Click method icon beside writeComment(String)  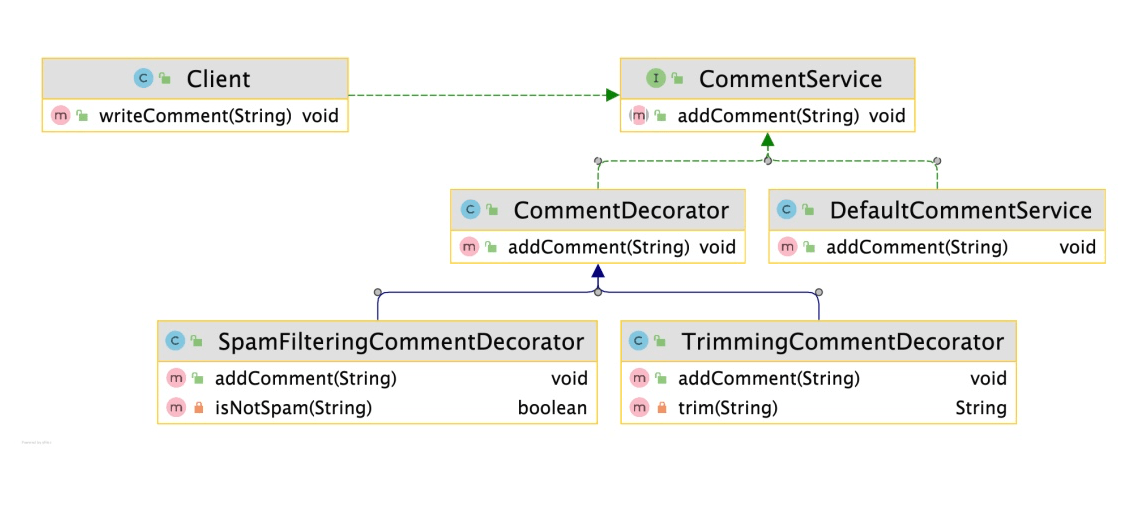pos(60,116)
